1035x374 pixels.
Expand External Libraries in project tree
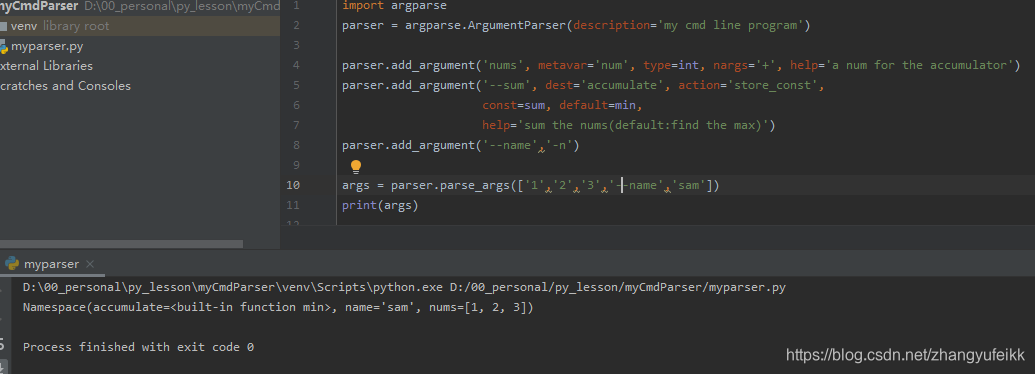tap(46, 66)
